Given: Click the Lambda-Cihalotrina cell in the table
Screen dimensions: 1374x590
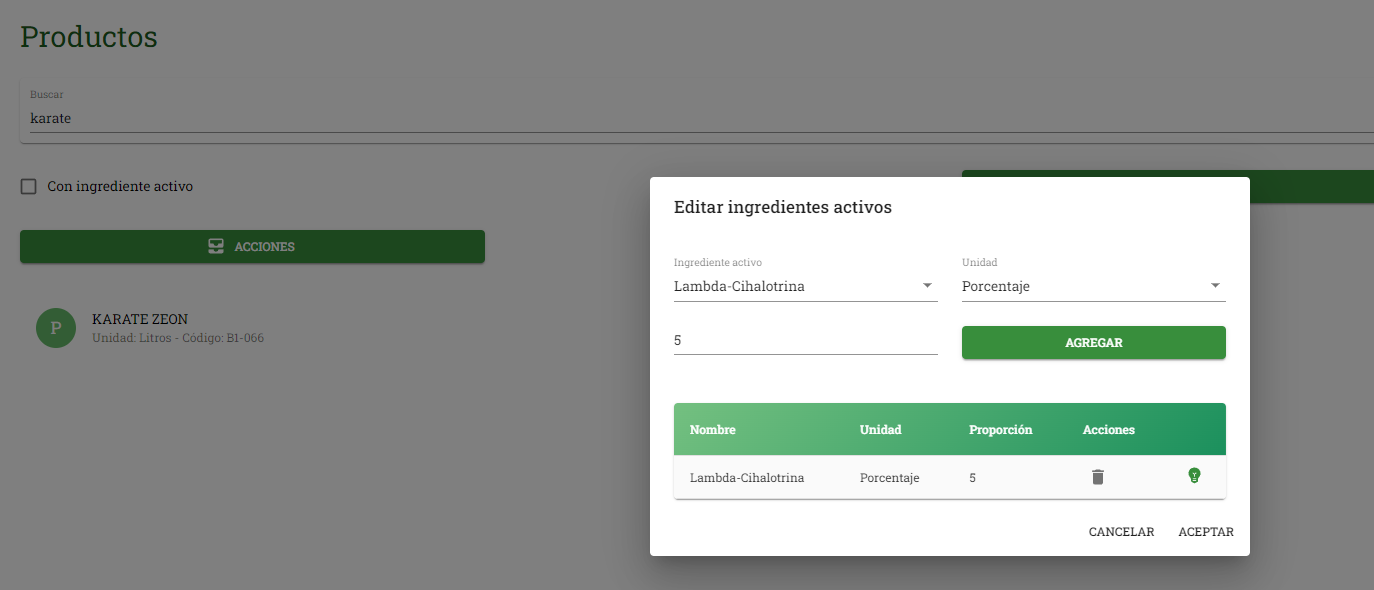Looking at the screenshot, I should [x=747, y=478].
